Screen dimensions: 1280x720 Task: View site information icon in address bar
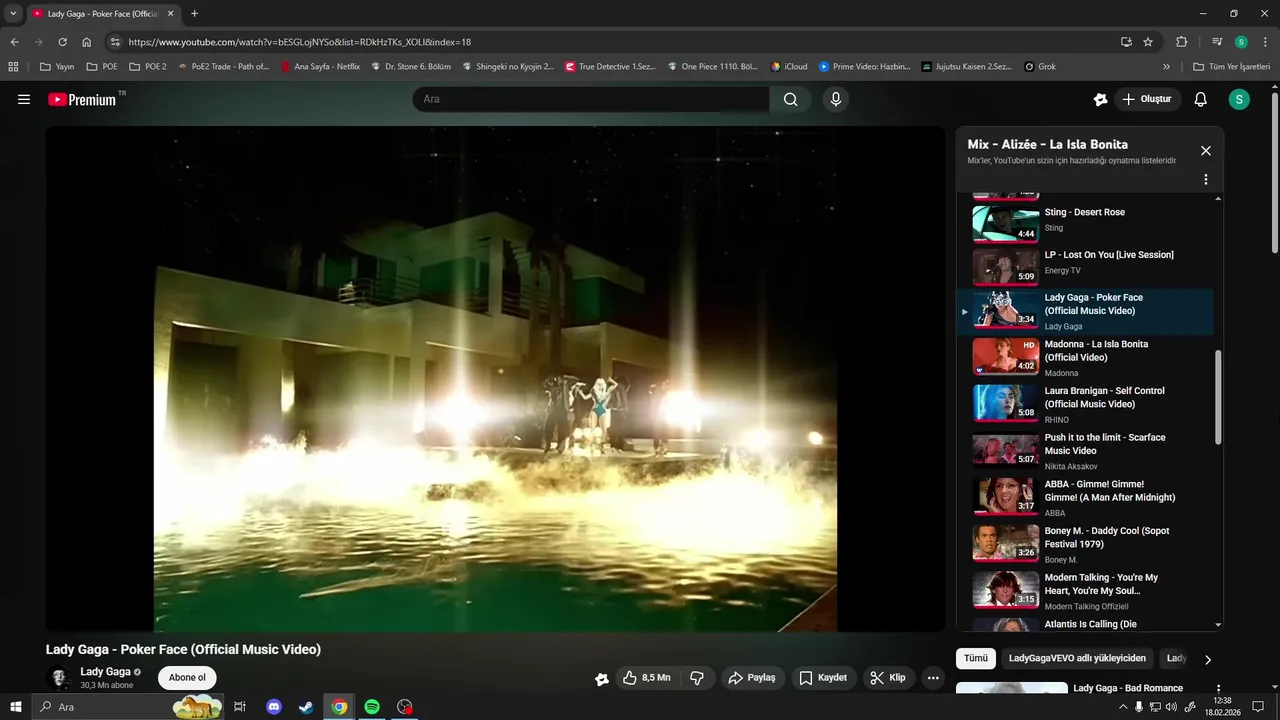point(115,42)
